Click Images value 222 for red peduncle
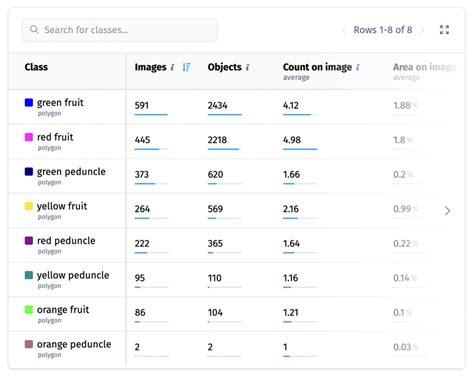Viewport: 474px width, 379px height. point(142,243)
